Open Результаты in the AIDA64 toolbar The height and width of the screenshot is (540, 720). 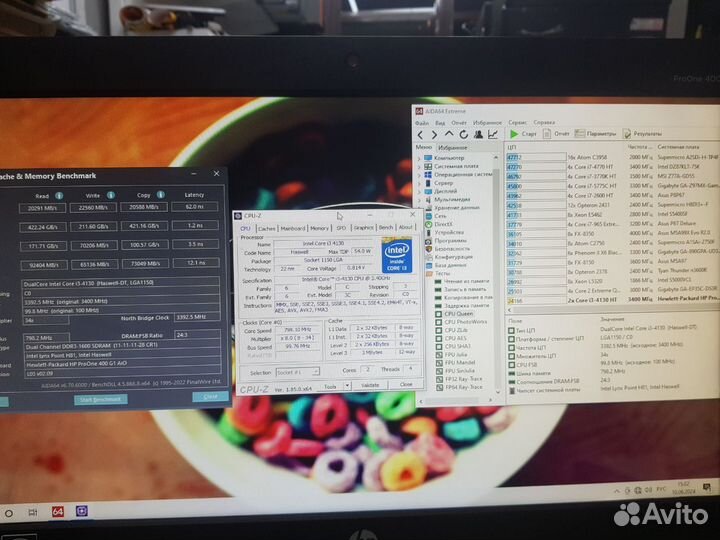(643, 134)
